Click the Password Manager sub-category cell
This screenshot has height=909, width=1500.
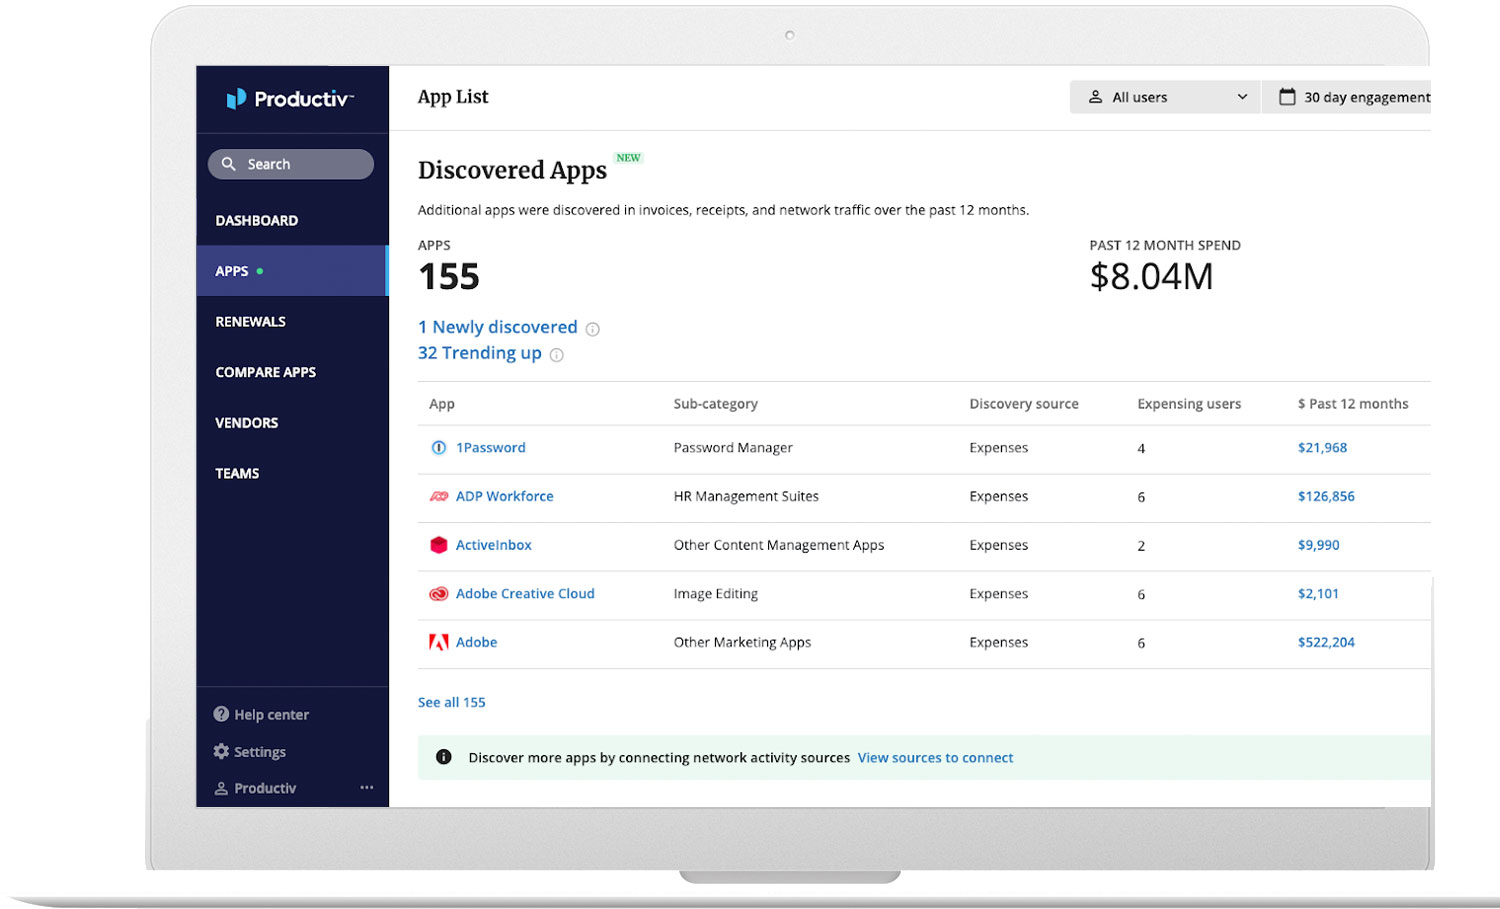[x=733, y=448]
